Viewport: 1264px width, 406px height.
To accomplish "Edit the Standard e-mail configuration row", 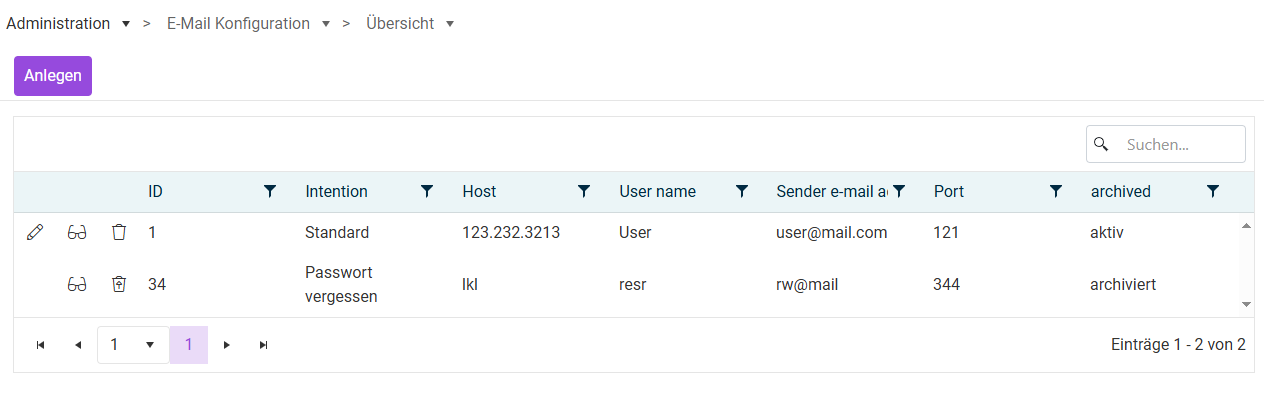I will coord(35,232).
